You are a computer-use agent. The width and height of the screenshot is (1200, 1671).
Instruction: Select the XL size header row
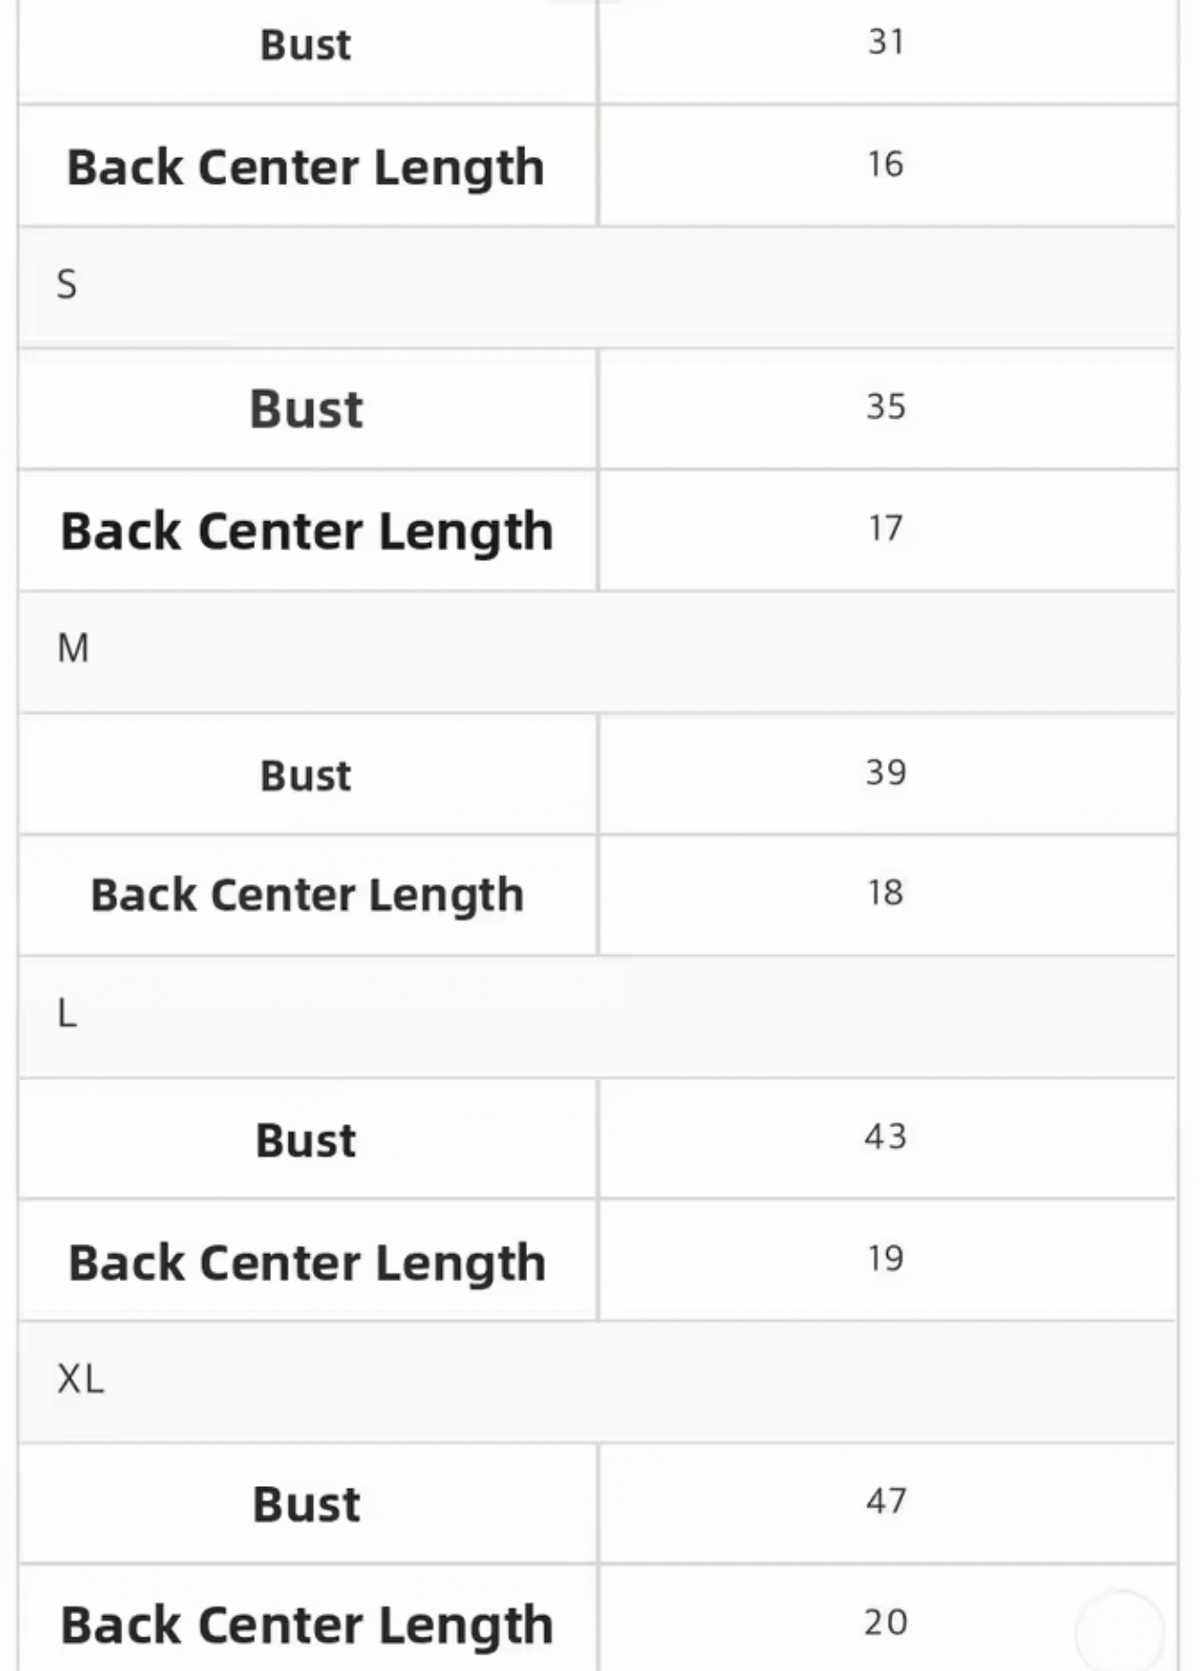[598, 1382]
